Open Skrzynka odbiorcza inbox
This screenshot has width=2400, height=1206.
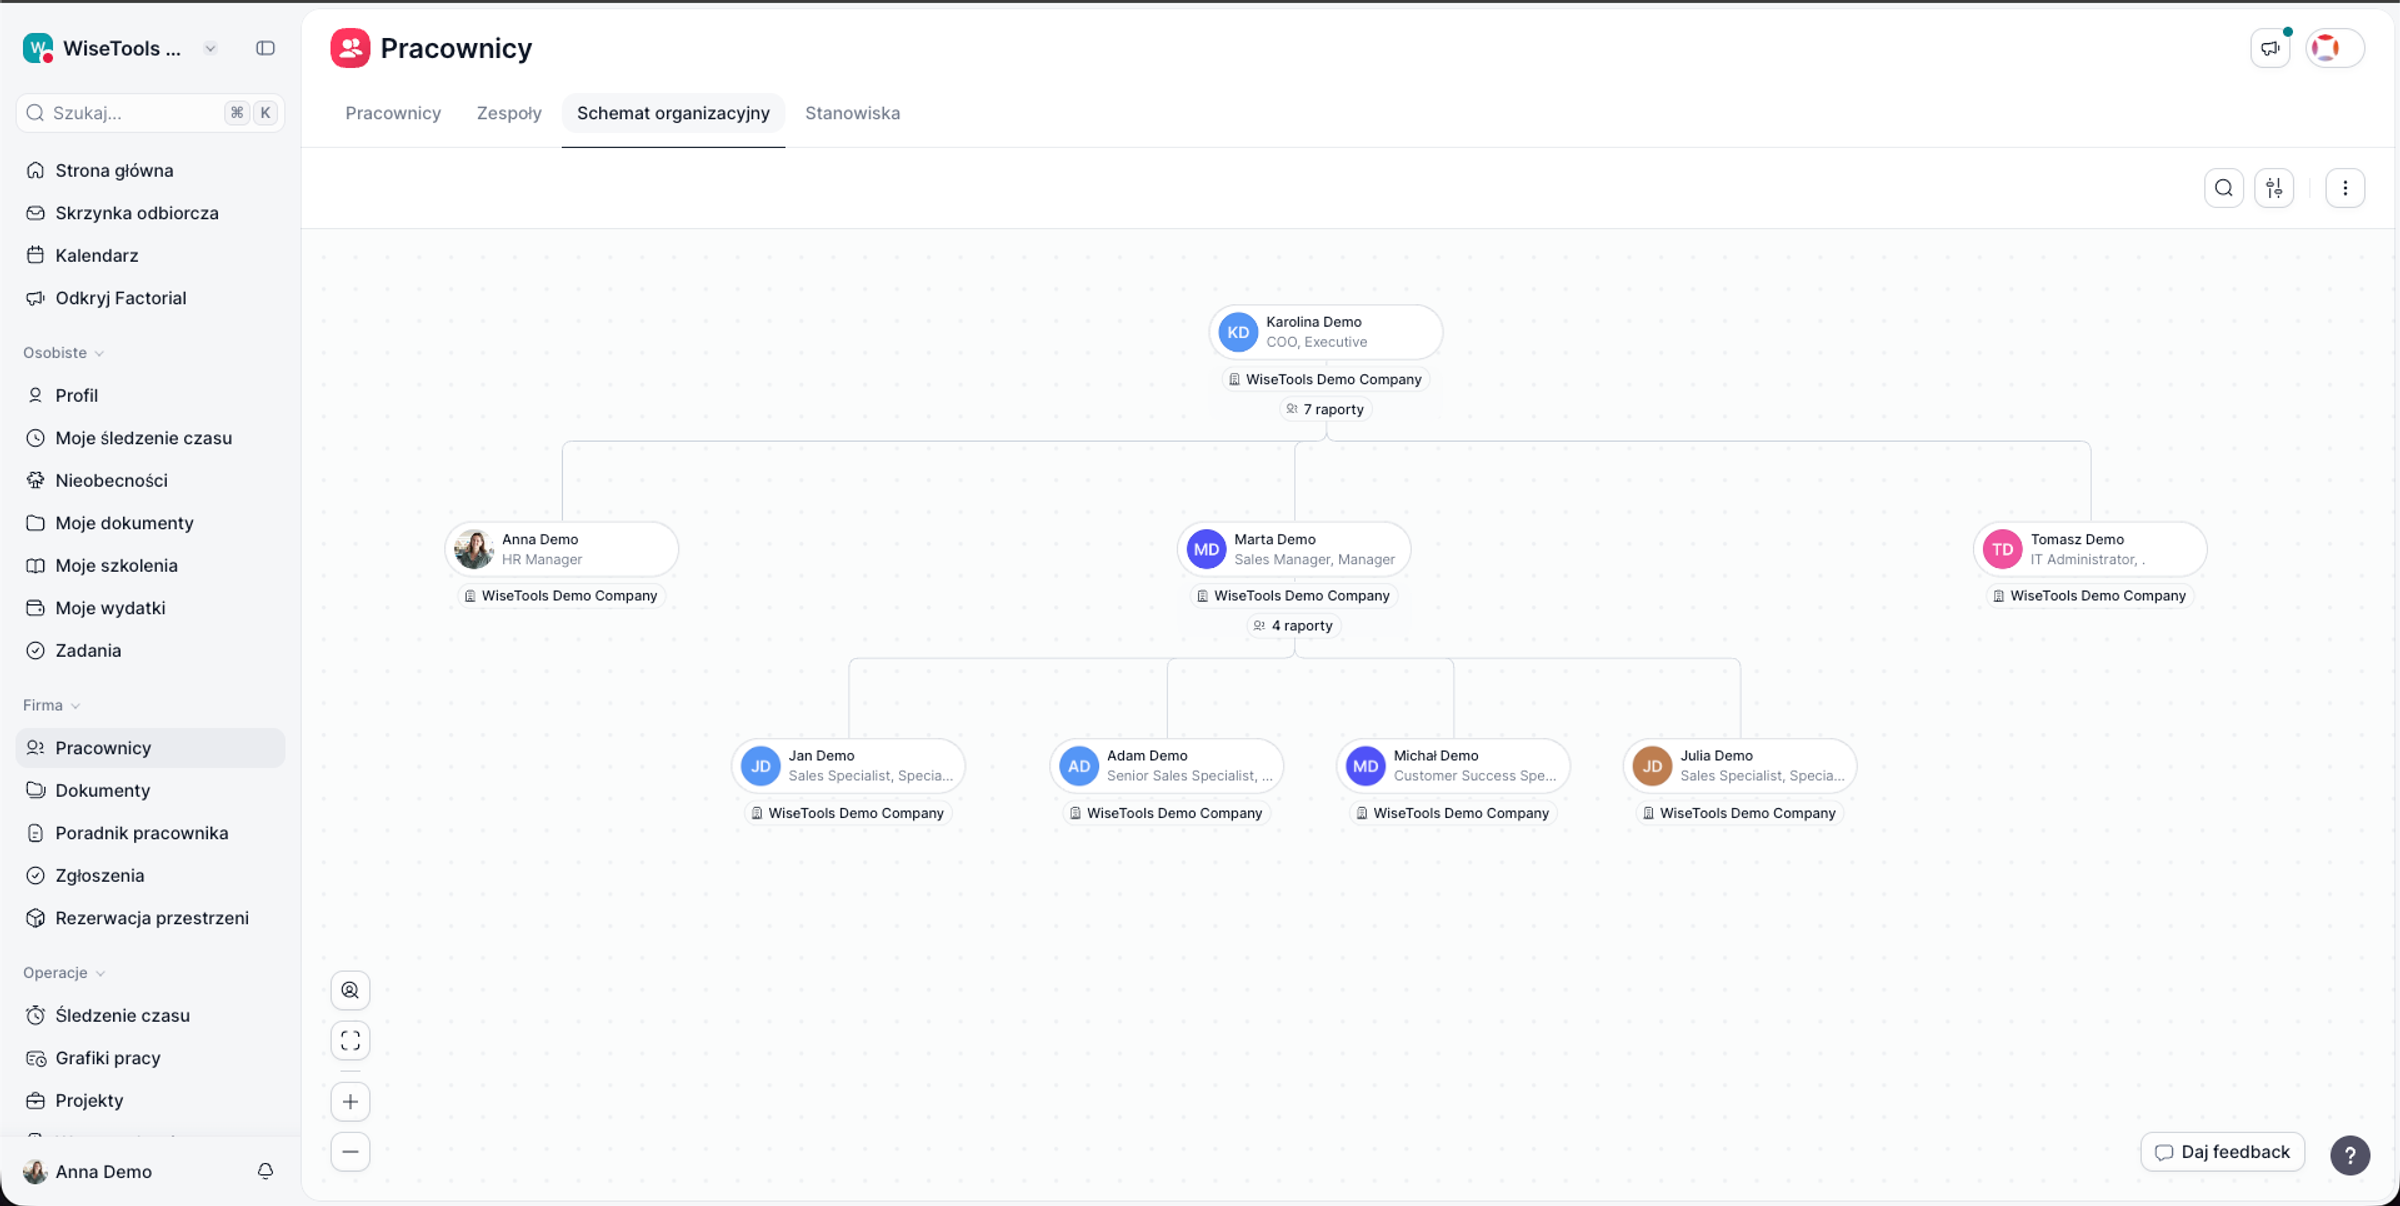tap(150, 213)
